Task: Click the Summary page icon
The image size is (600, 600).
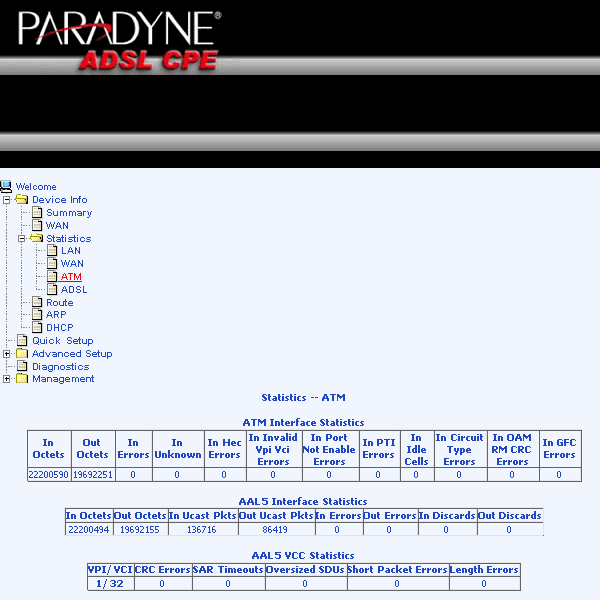Action: (37, 212)
